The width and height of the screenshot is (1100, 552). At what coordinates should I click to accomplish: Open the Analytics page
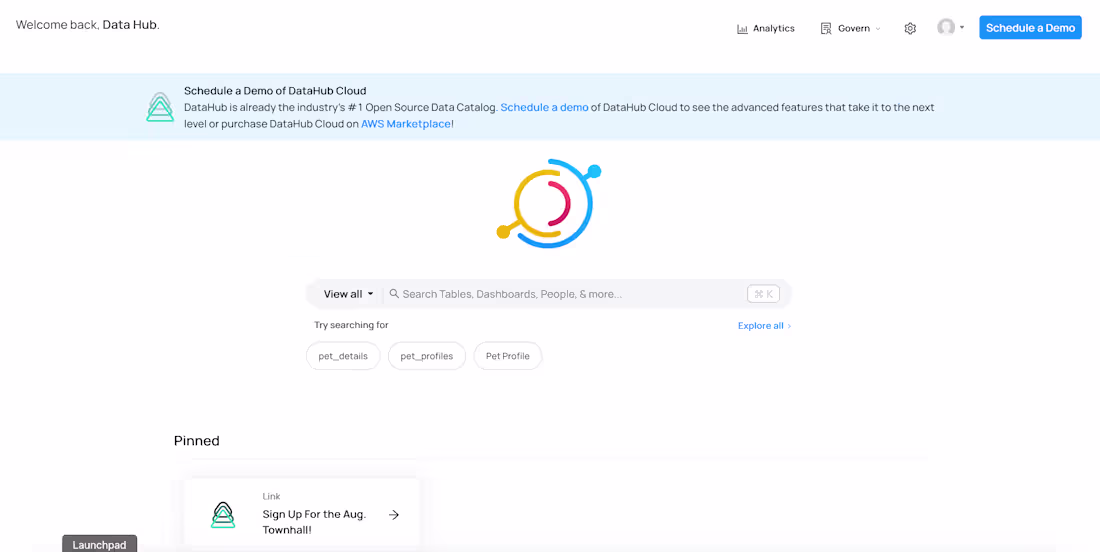coord(773,29)
